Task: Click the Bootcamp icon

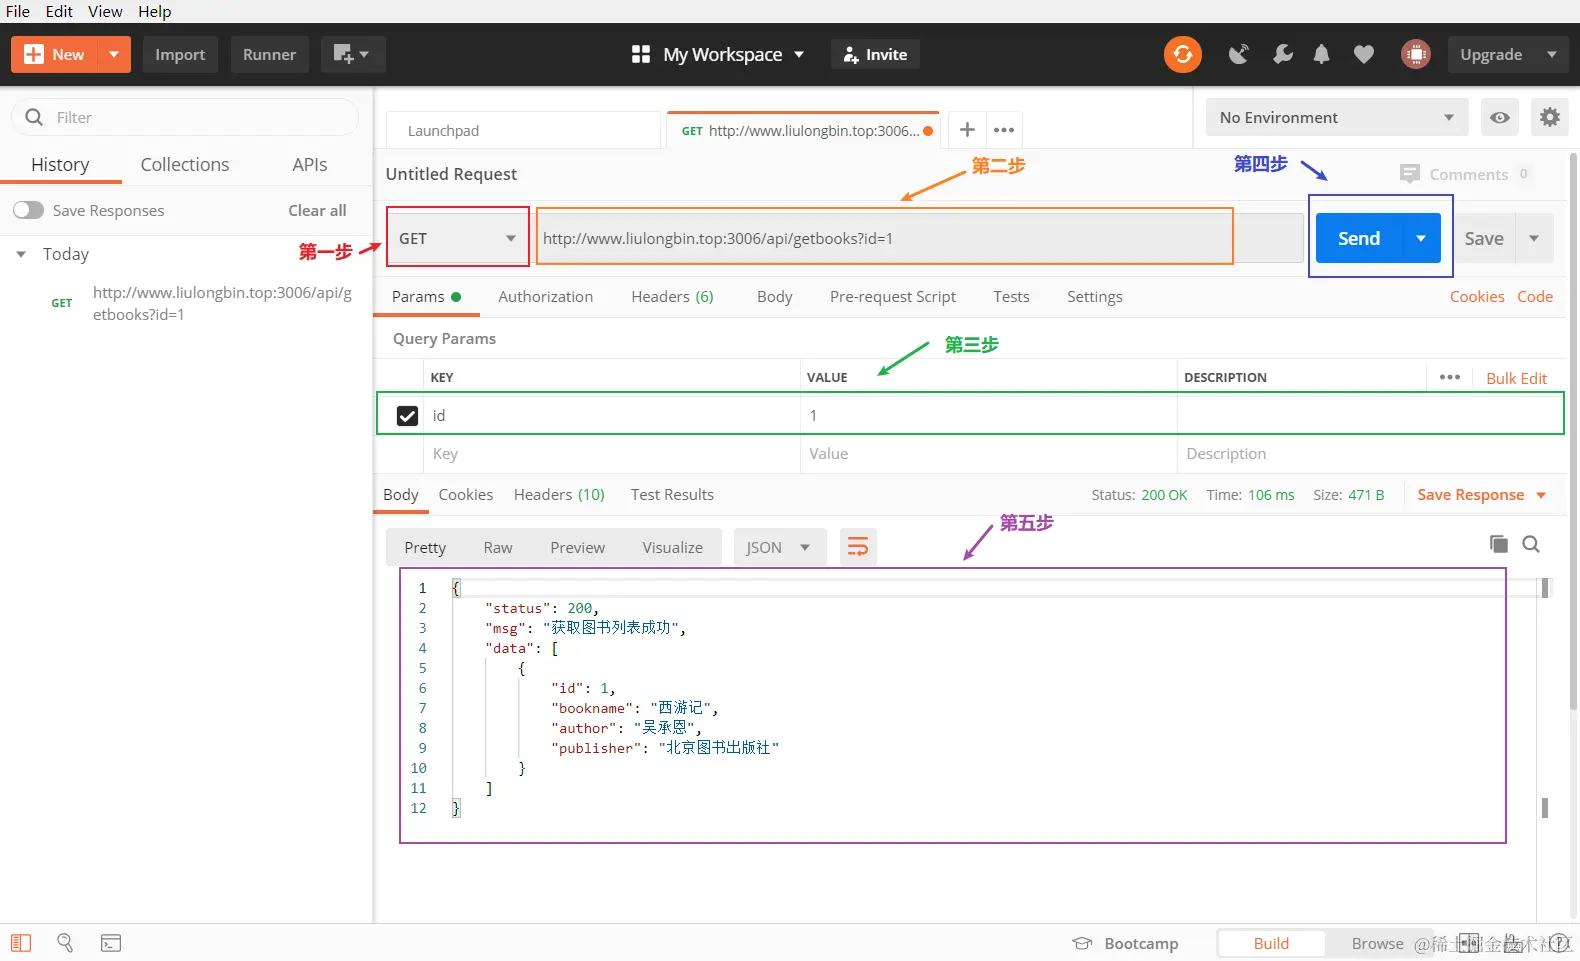Action: coord(1082,943)
